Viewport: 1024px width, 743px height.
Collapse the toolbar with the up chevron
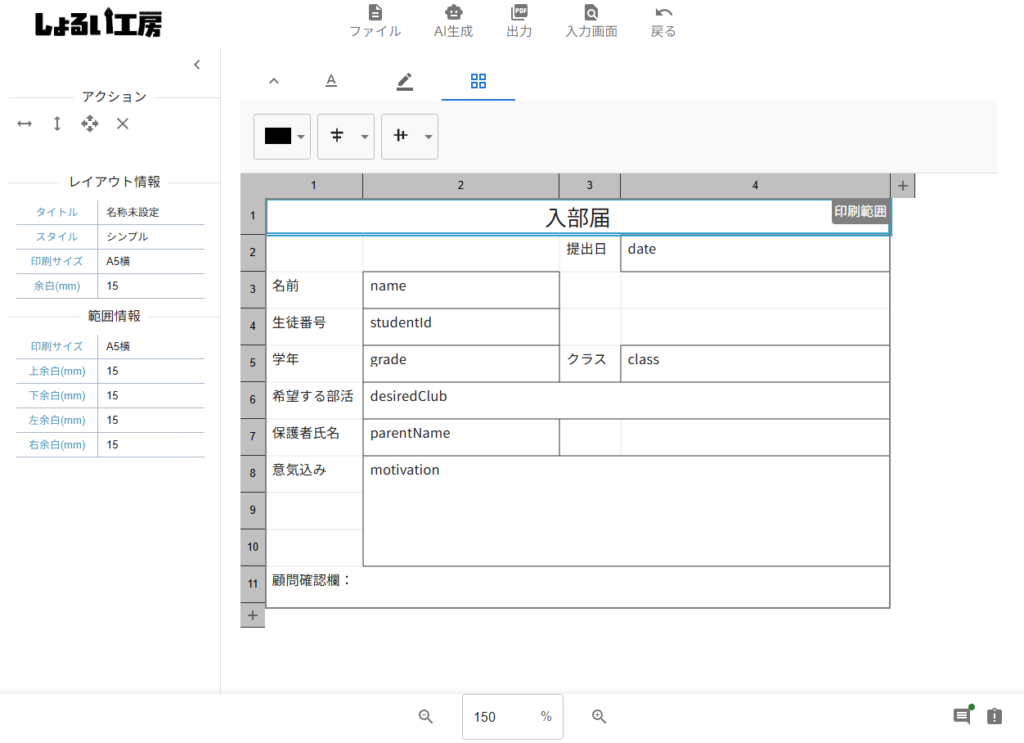[274, 81]
